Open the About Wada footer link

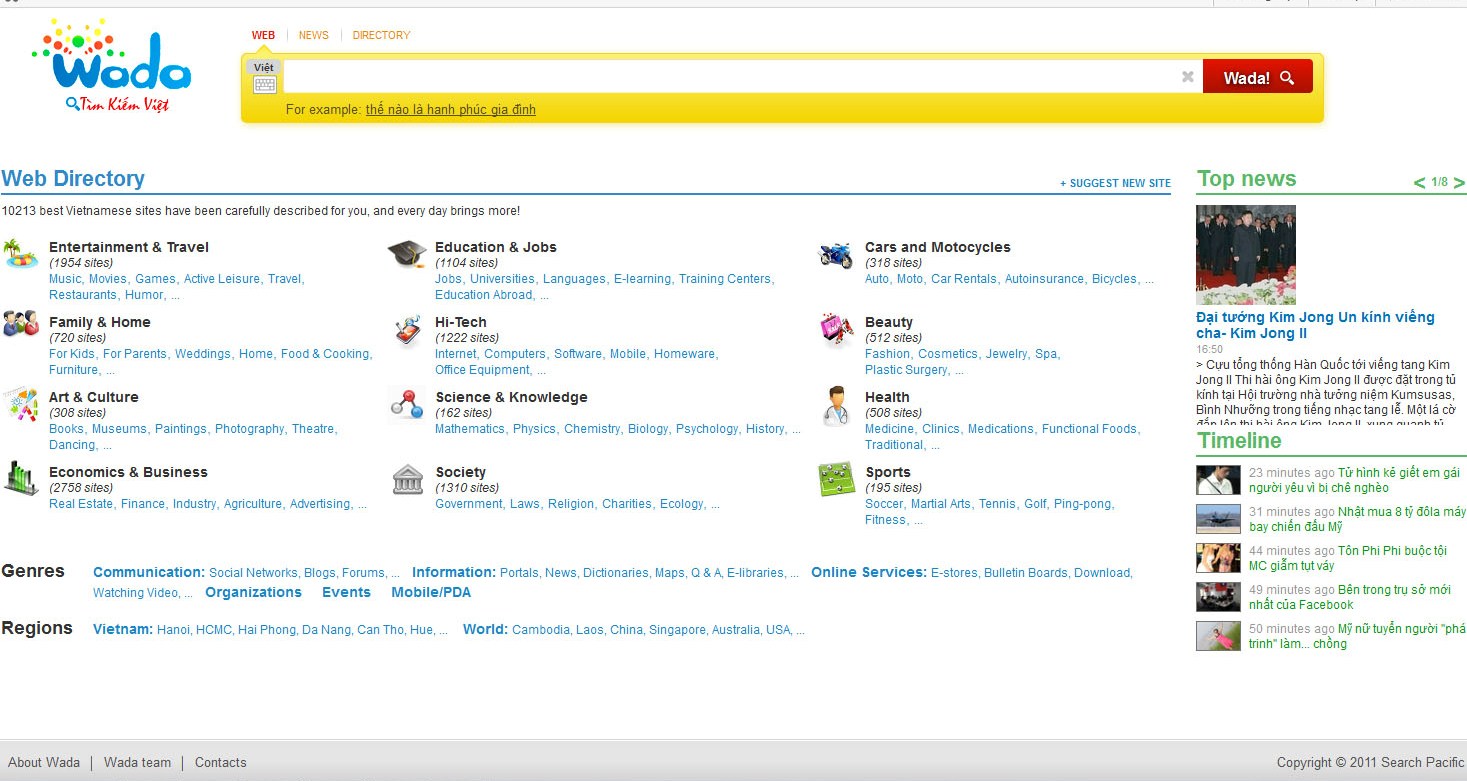[x=44, y=762]
